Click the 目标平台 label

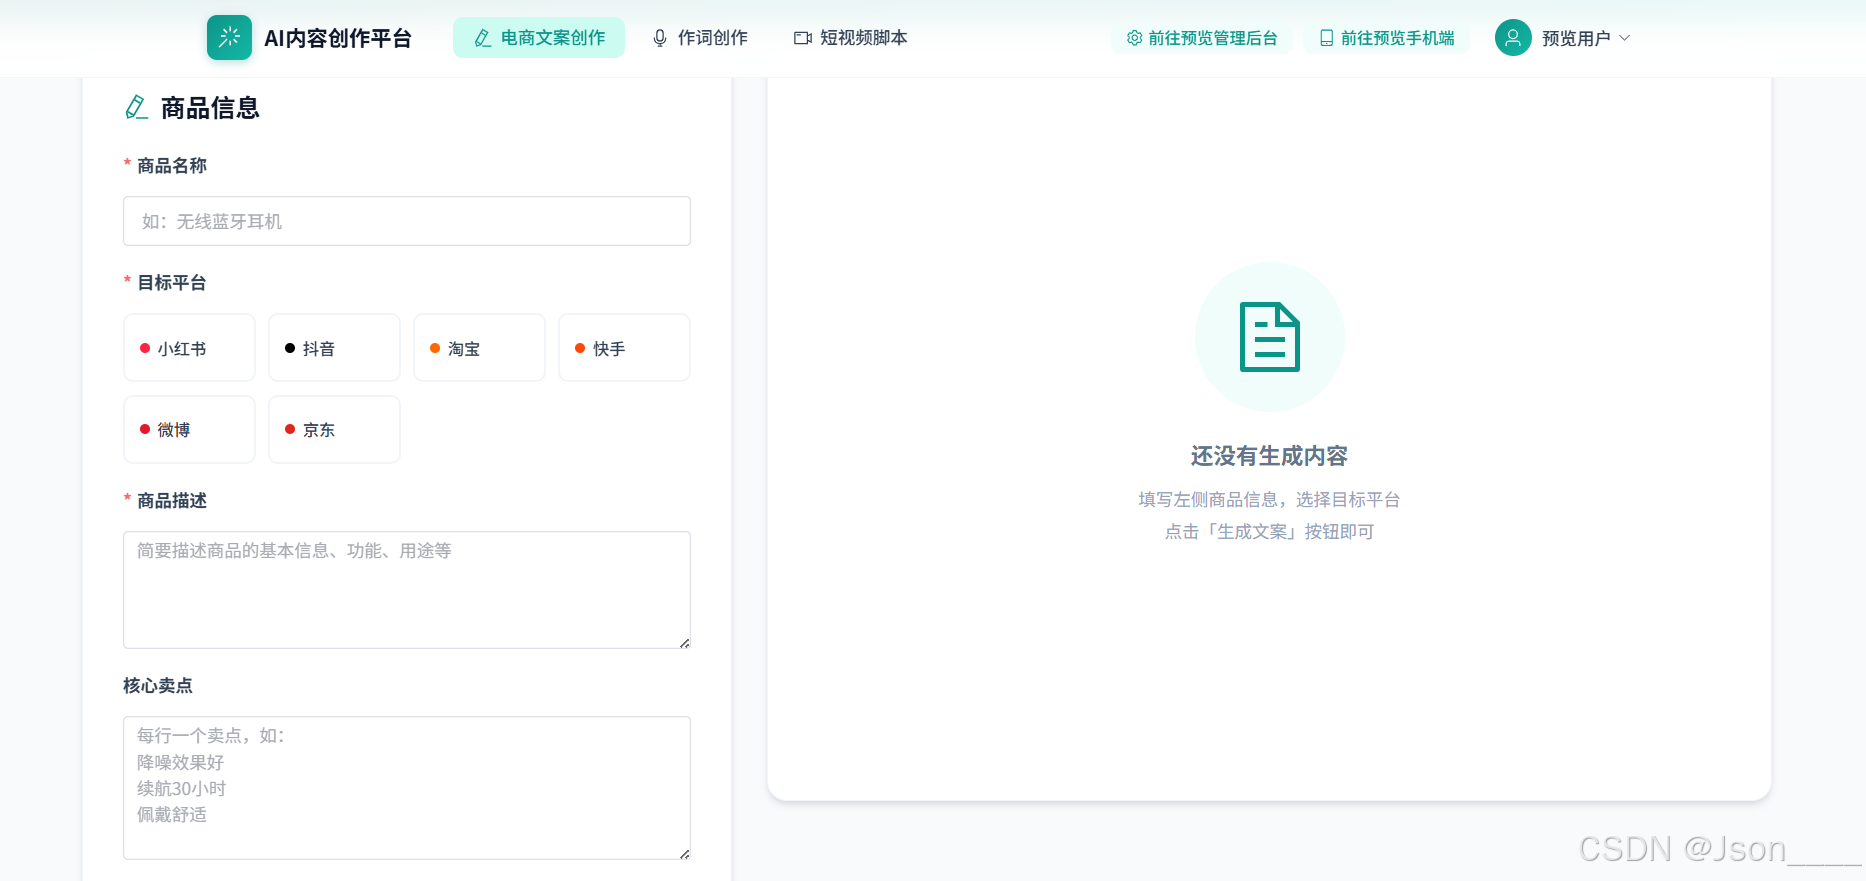click(172, 283)
